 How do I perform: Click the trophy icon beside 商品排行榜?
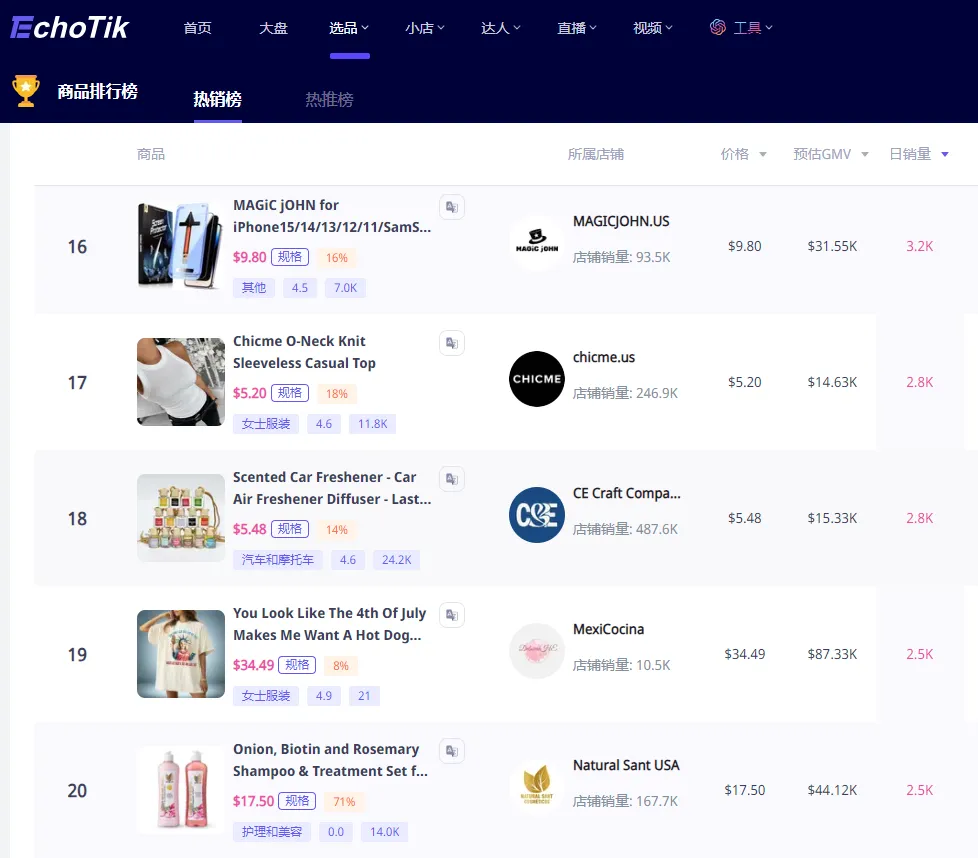click(x=26, y=91)
